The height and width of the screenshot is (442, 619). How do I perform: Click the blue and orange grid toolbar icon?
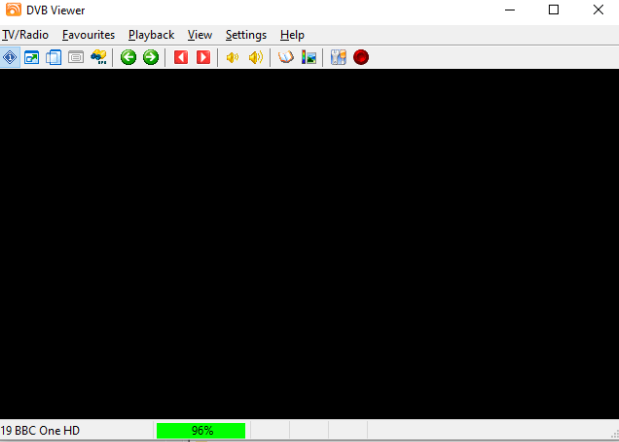click(338, 57)
